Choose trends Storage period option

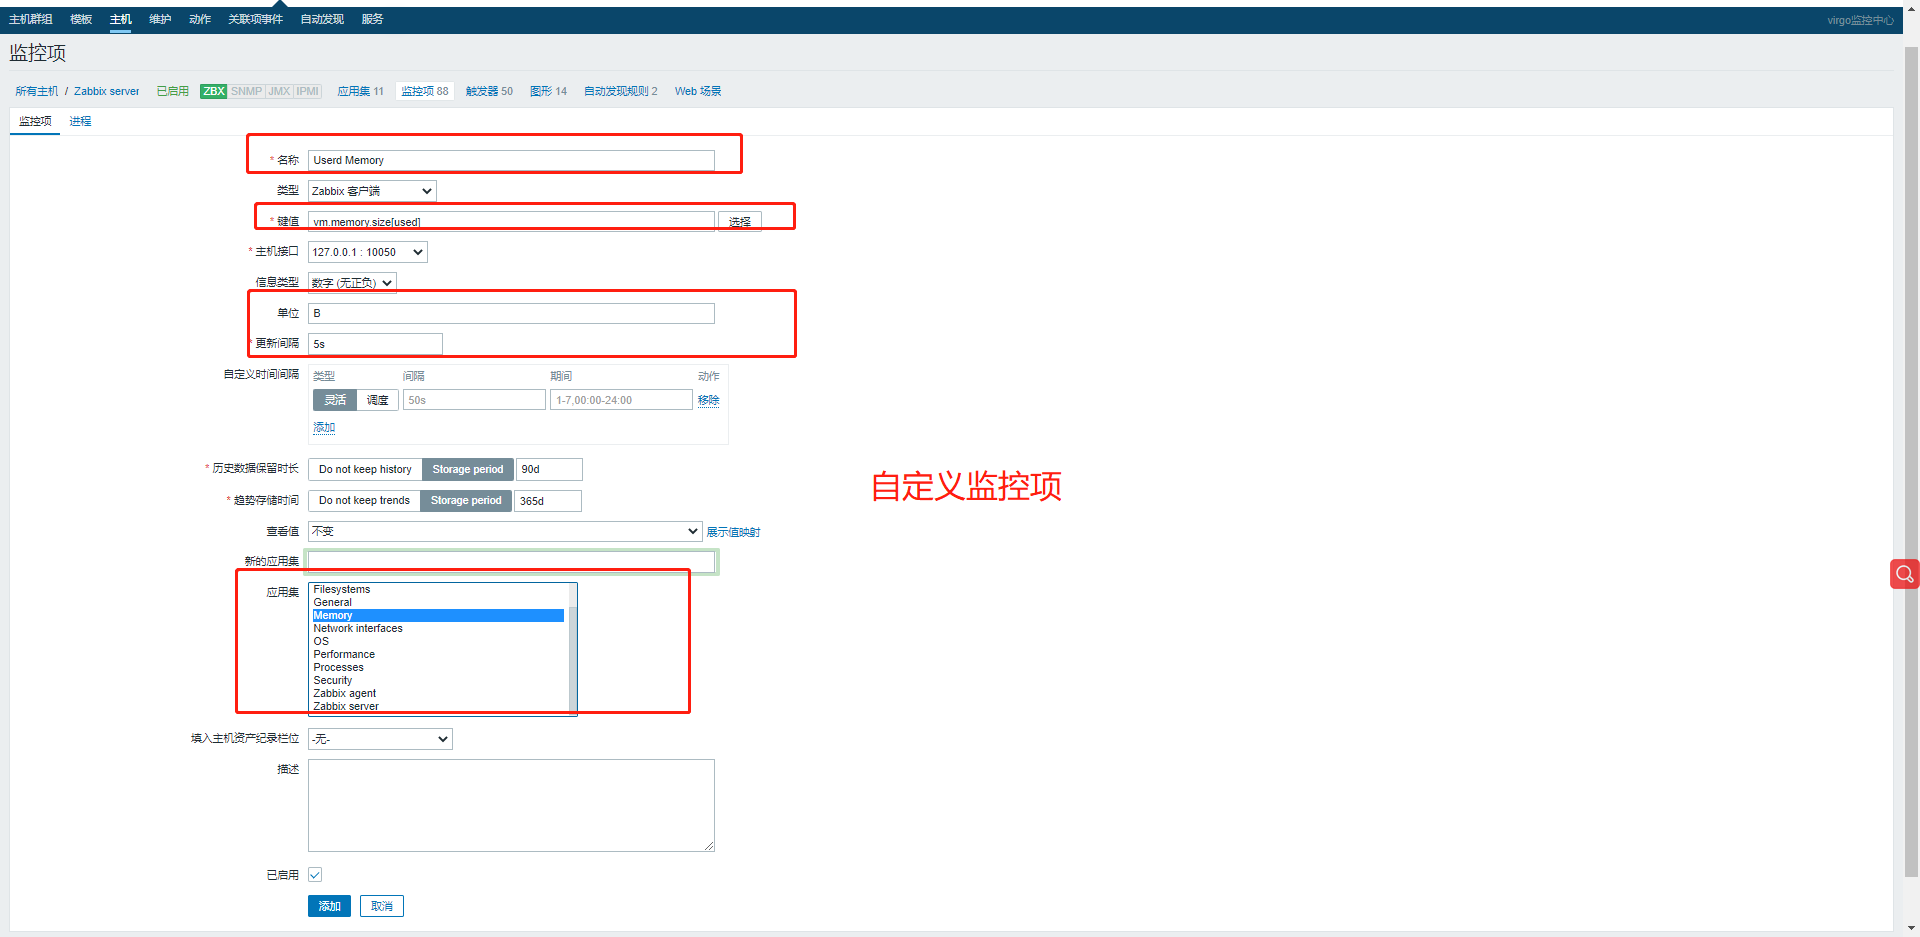click(x=466, y=500)
